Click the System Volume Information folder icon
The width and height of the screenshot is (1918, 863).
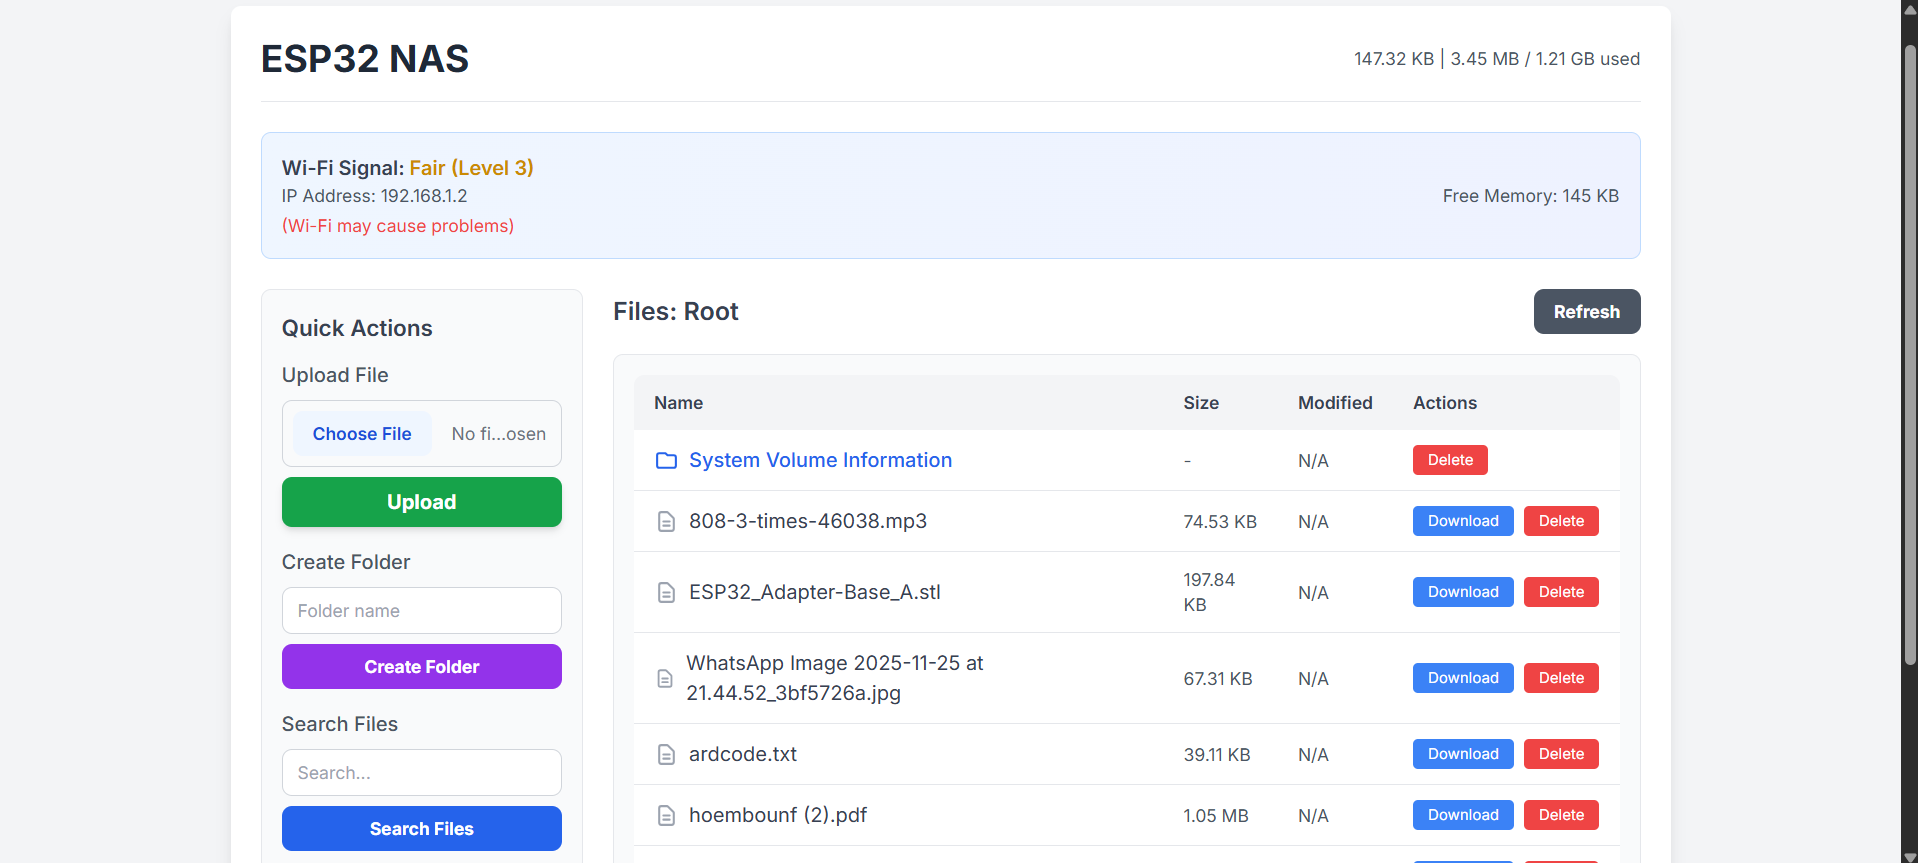[x=666, y=460]
